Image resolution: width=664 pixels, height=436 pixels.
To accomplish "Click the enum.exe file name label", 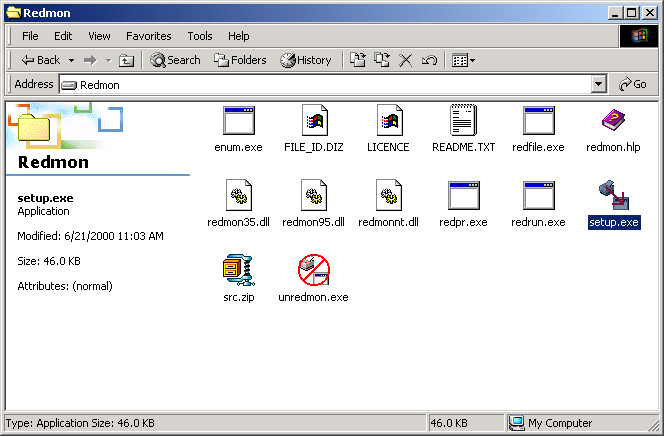I will point(238,147).
